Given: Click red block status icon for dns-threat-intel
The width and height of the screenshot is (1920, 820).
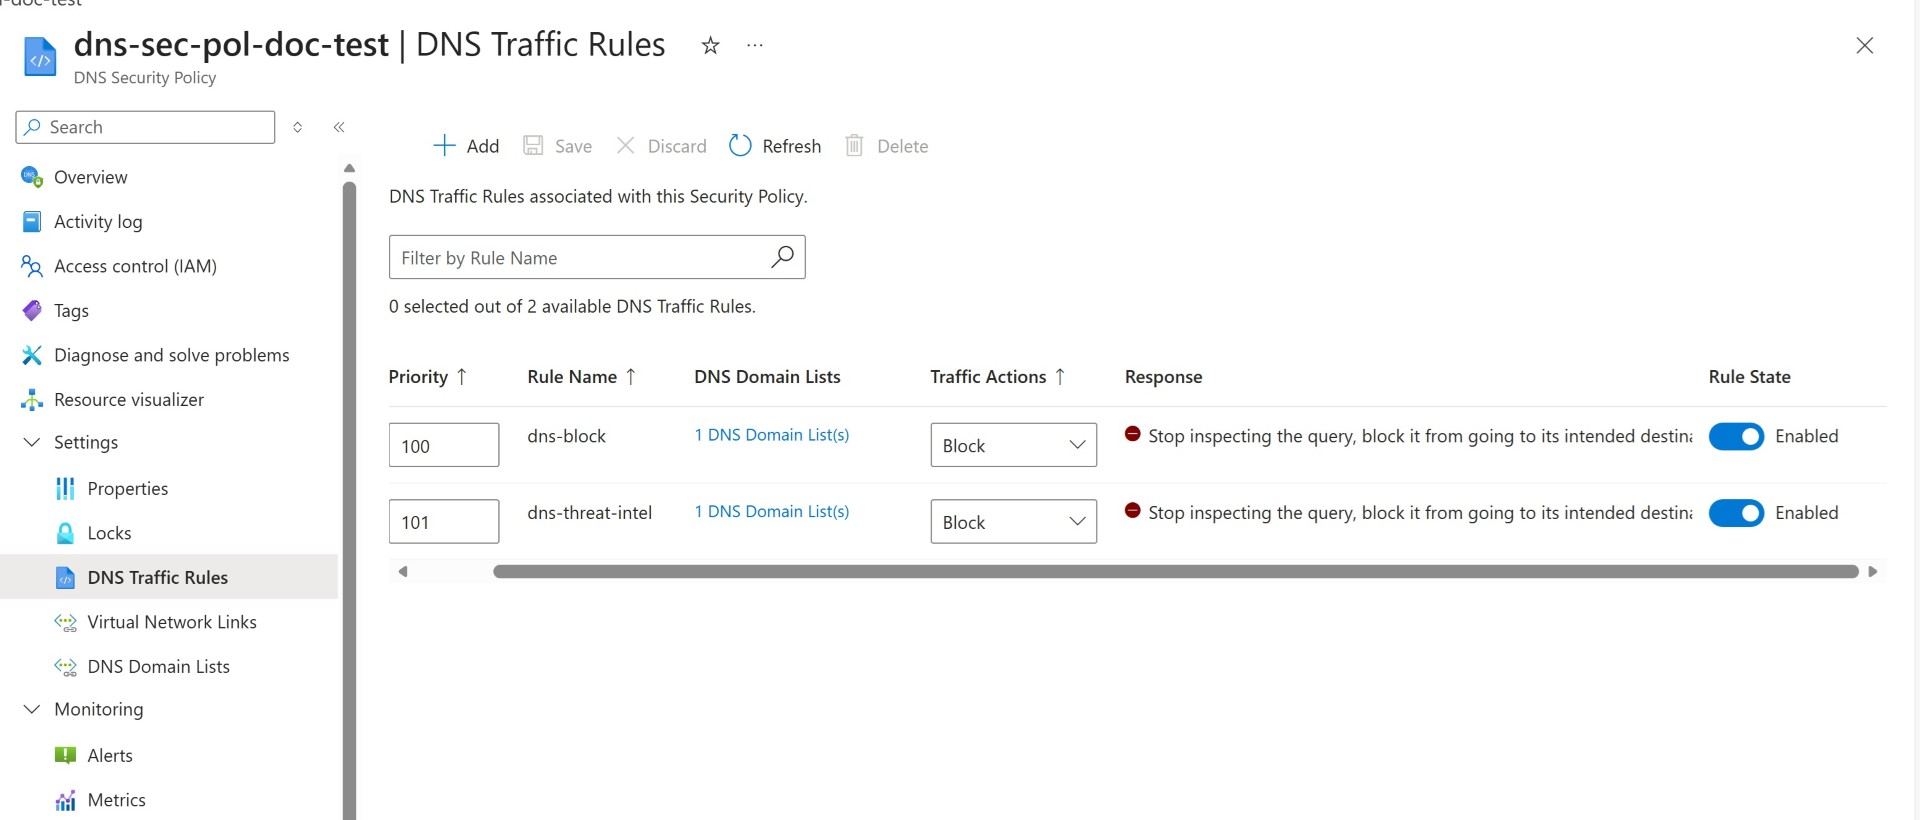Looking at the screenshot, I should (x=1132, y=510).
